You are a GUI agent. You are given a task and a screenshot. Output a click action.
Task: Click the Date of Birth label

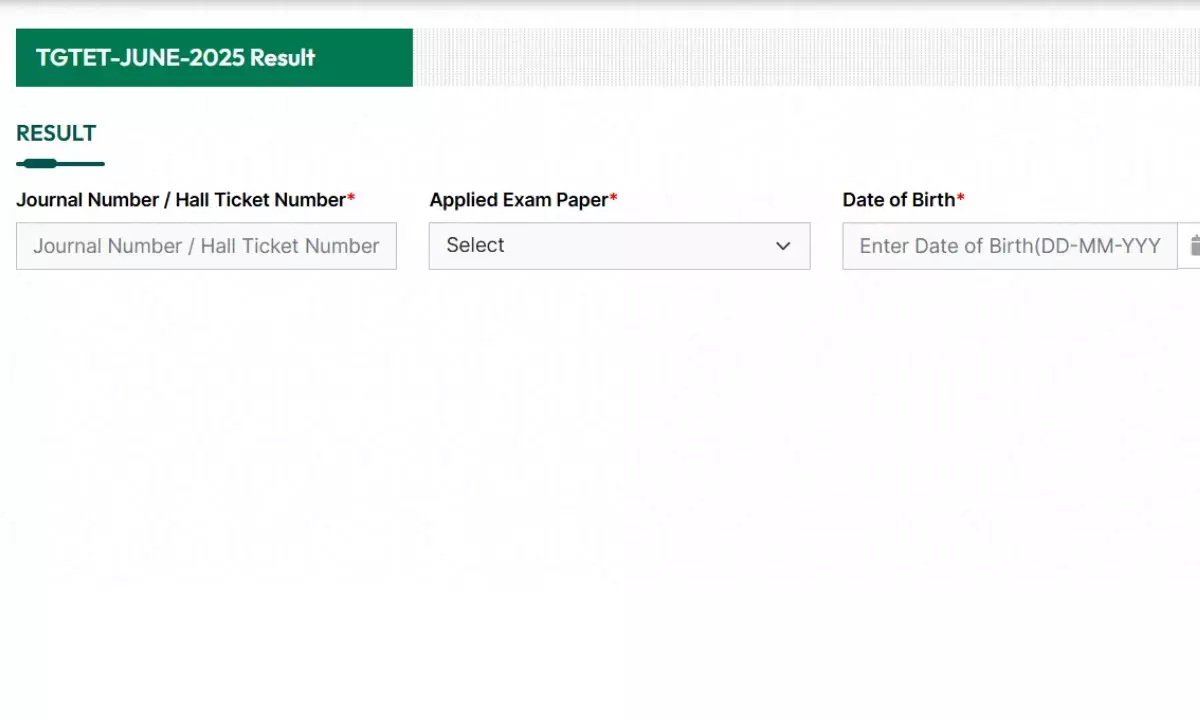coord(898,199)
